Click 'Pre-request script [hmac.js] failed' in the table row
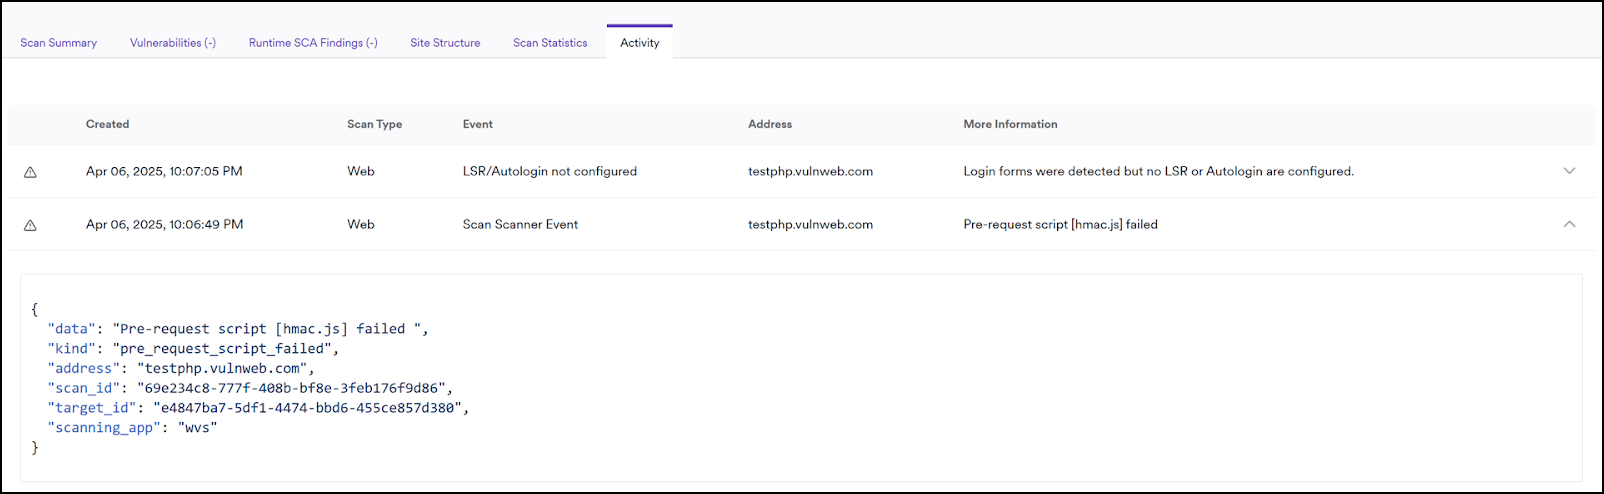This screenshot has width=1604, height=494. click(x=1060, y=224)
